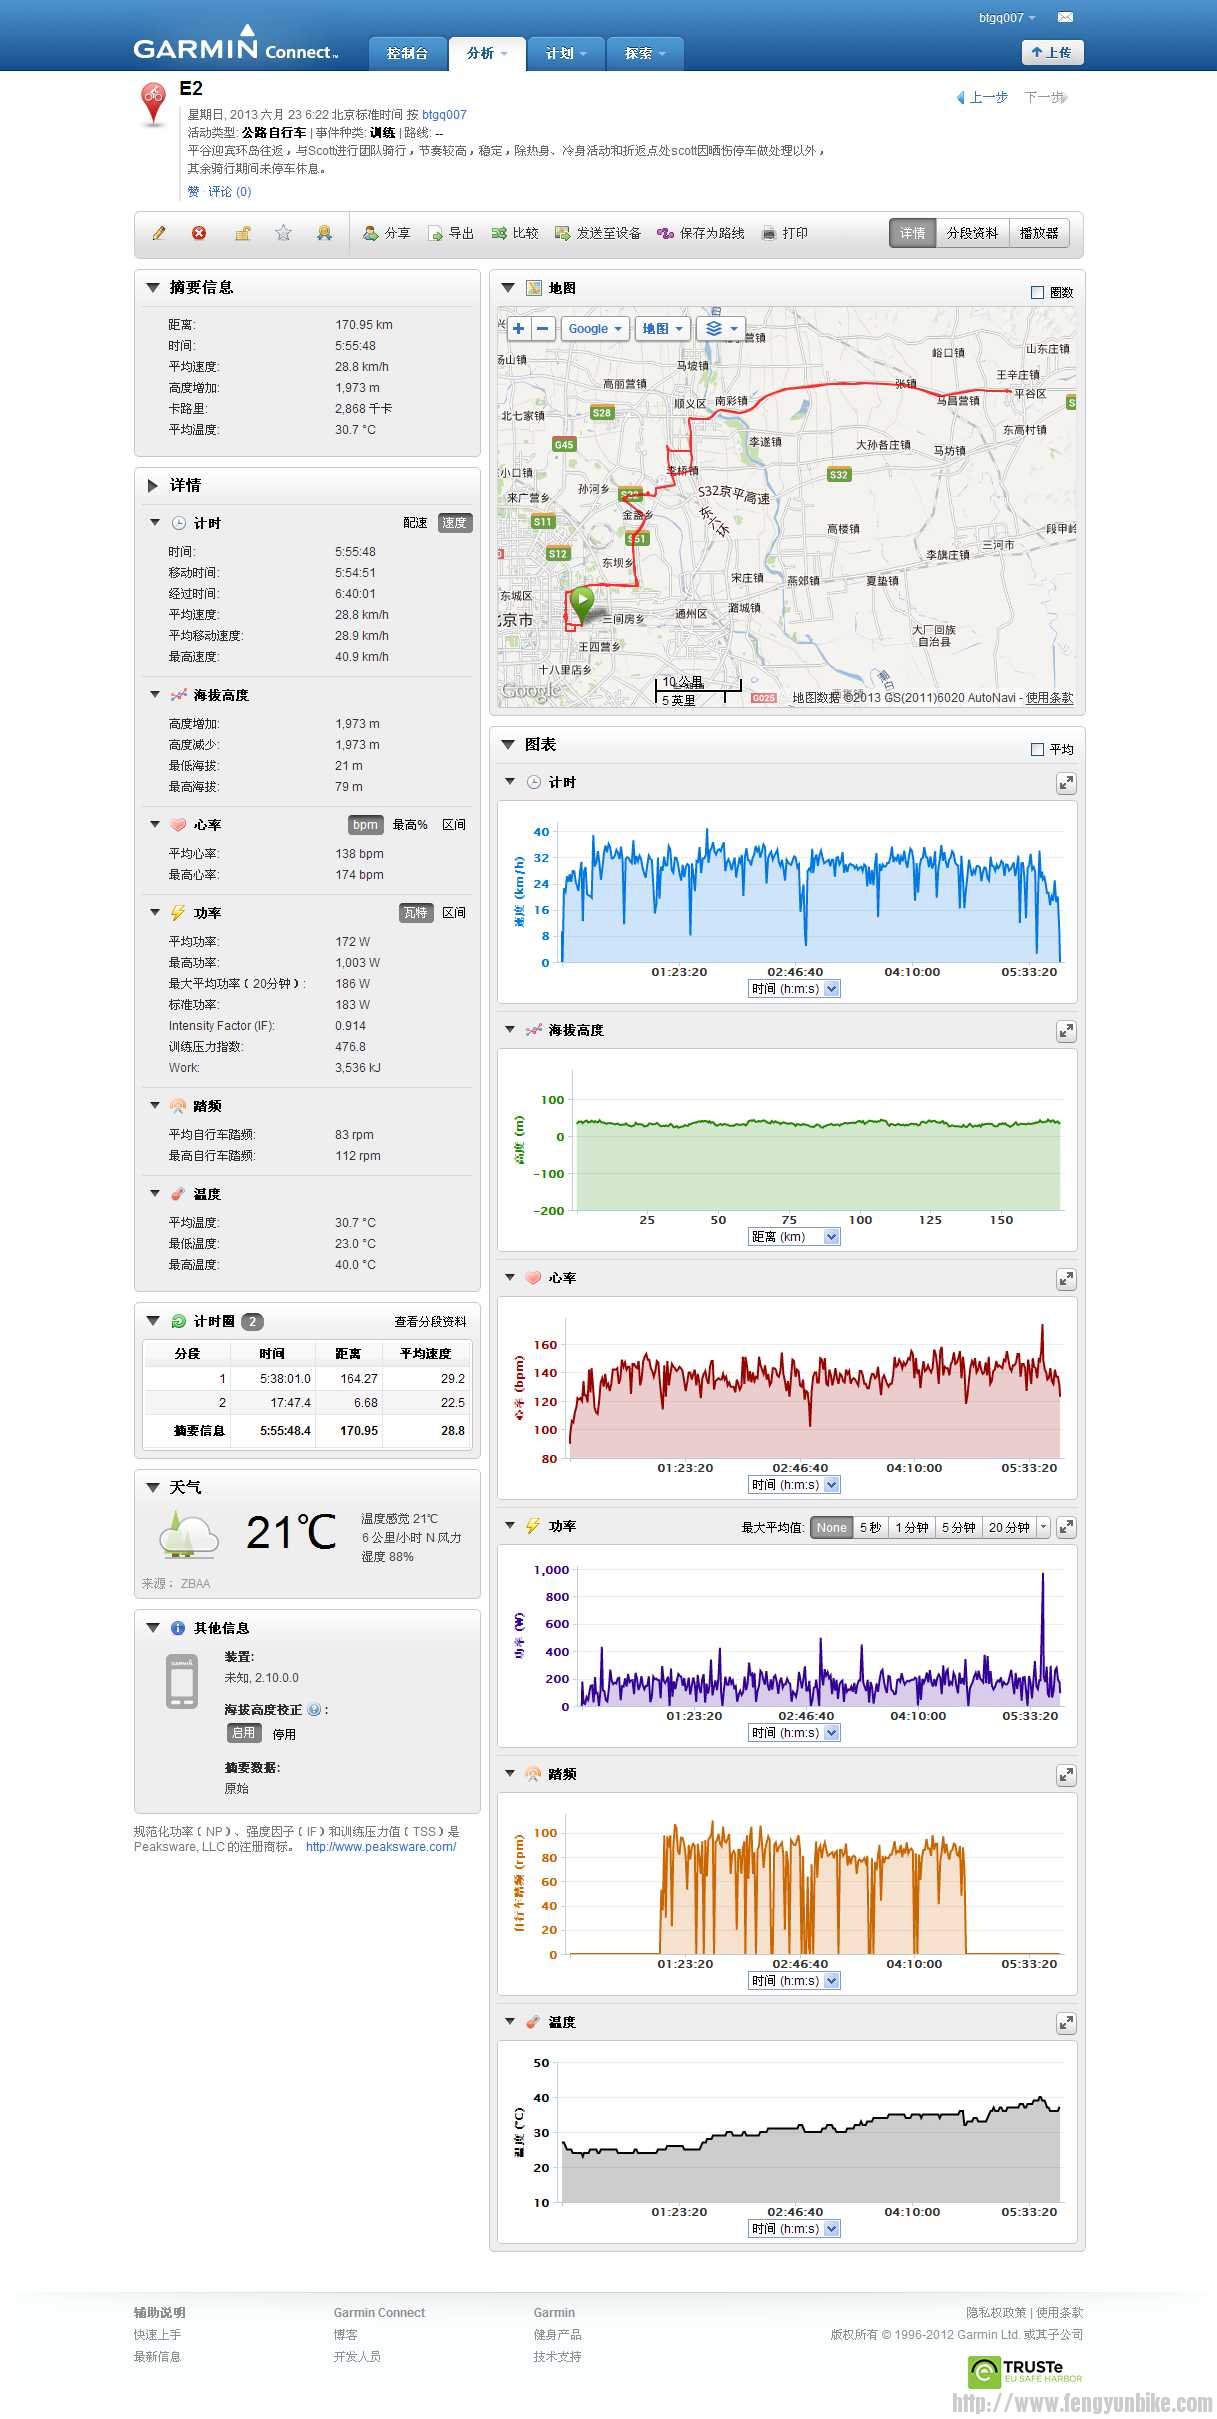The width and height of the screenshot is (1217, 2419).
Task: Enlarge the 踏频 cadence chart
Action: pyautogui.click(x=1066, y=1775)
